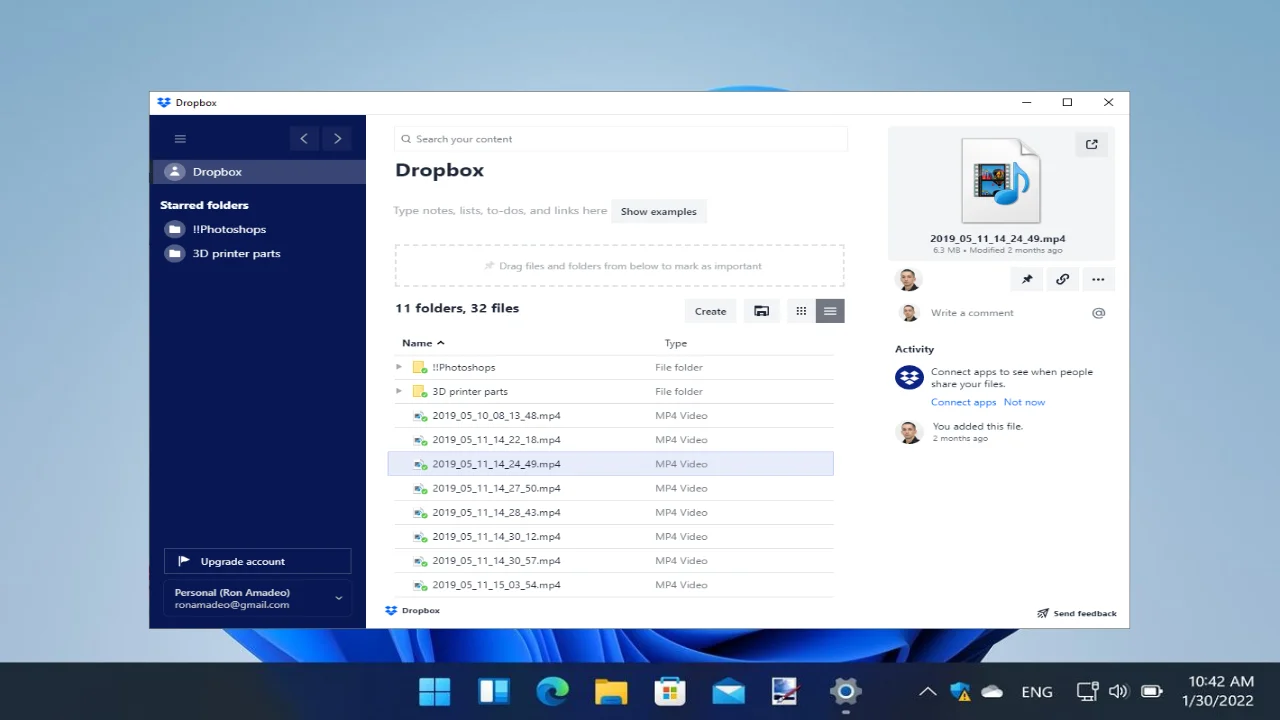Copy link with the chain icon
Screen dimensions: 1280x720
[1062, 280]
